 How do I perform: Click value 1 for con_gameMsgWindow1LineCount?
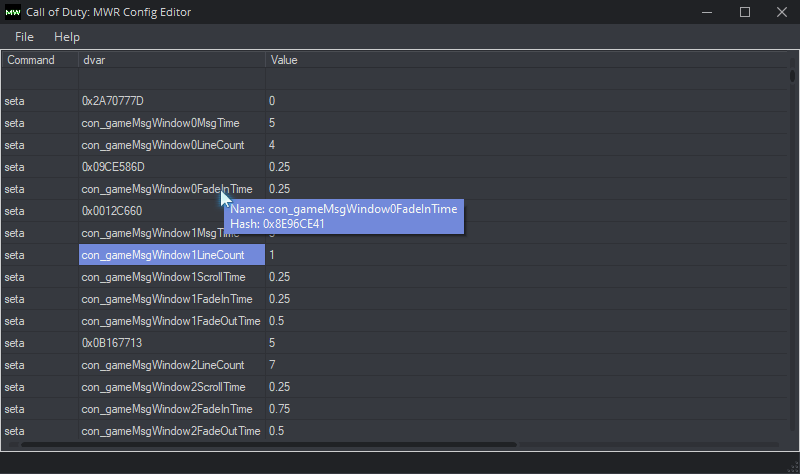(x=527, y=255)
